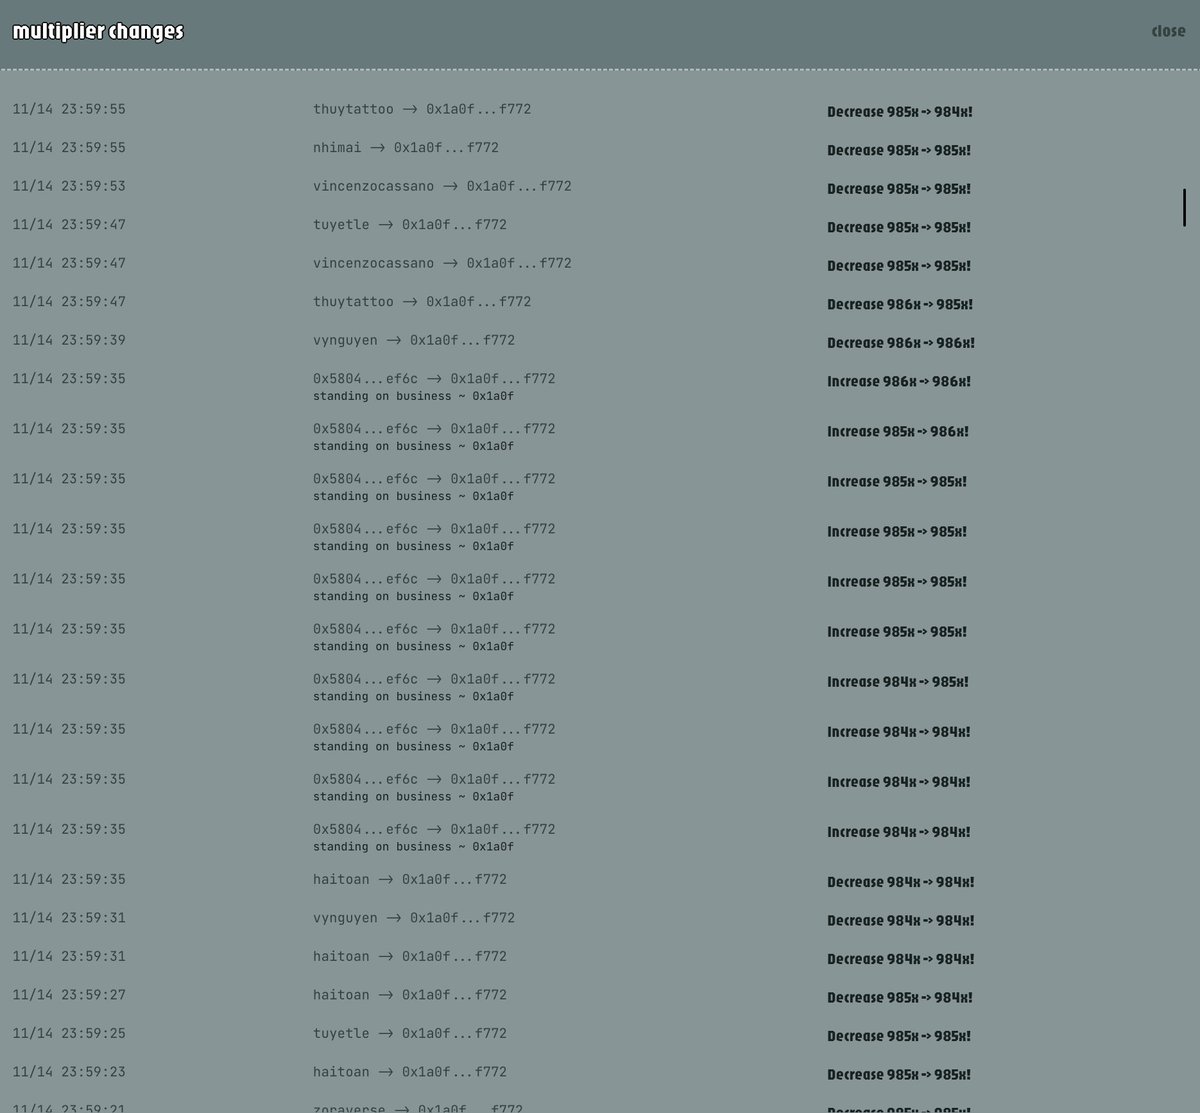Click 'Decrease 985x -> 984x!' in the thuytattoo row
1200x1113 pixels.
coord(900,112)
